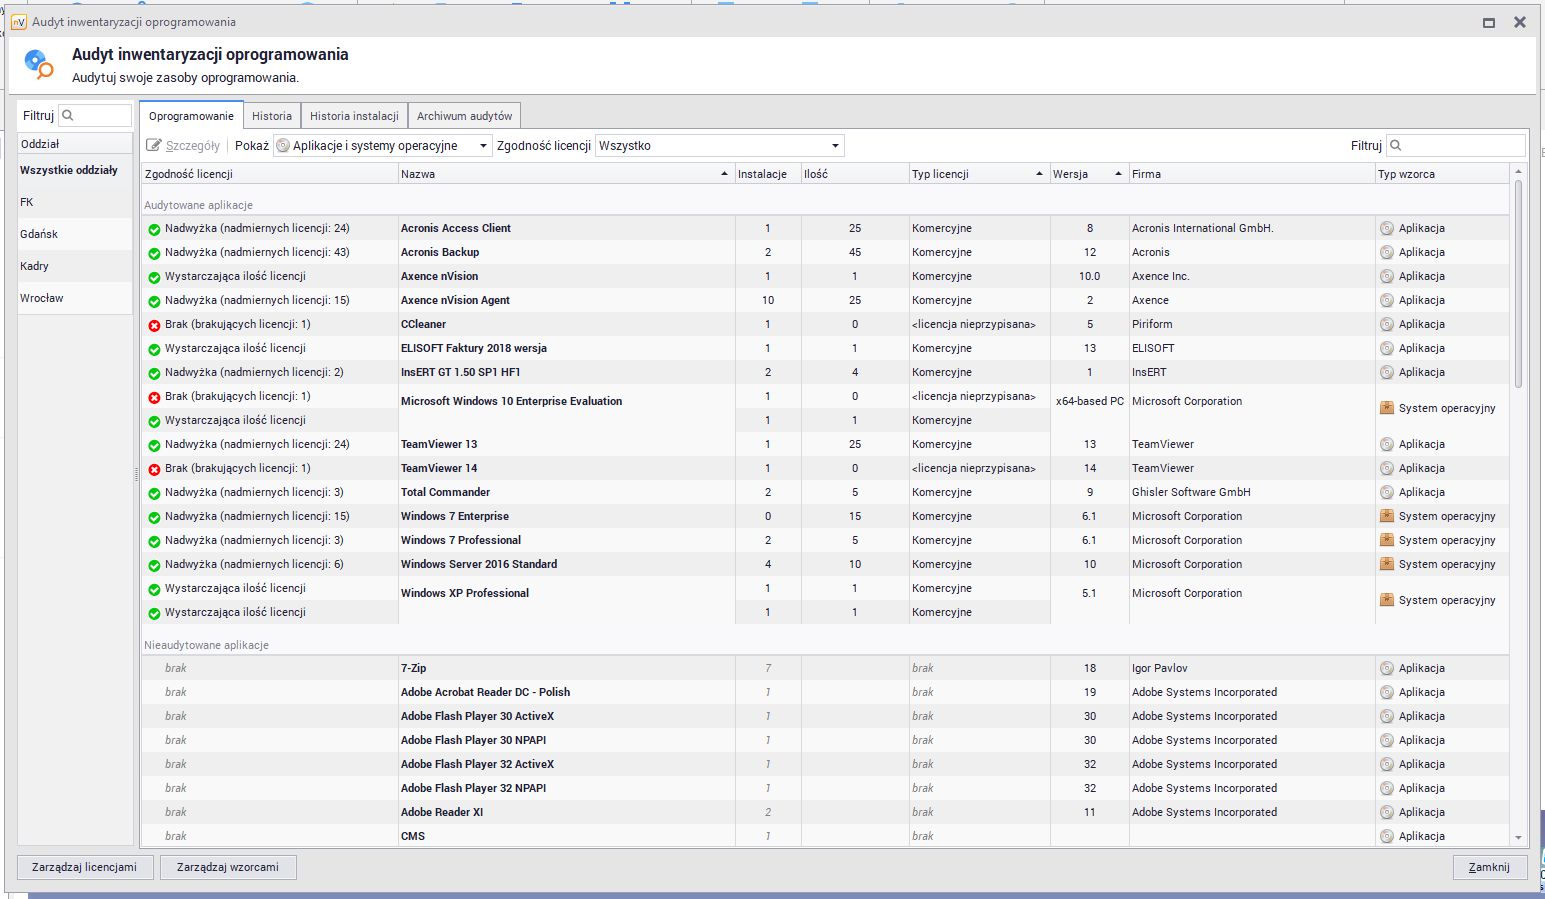Image resolution: width=1545 pixels, height=899 pixels.
Task: Select Wszystkie oddziały in the branch list
Action: pos(75,170)
